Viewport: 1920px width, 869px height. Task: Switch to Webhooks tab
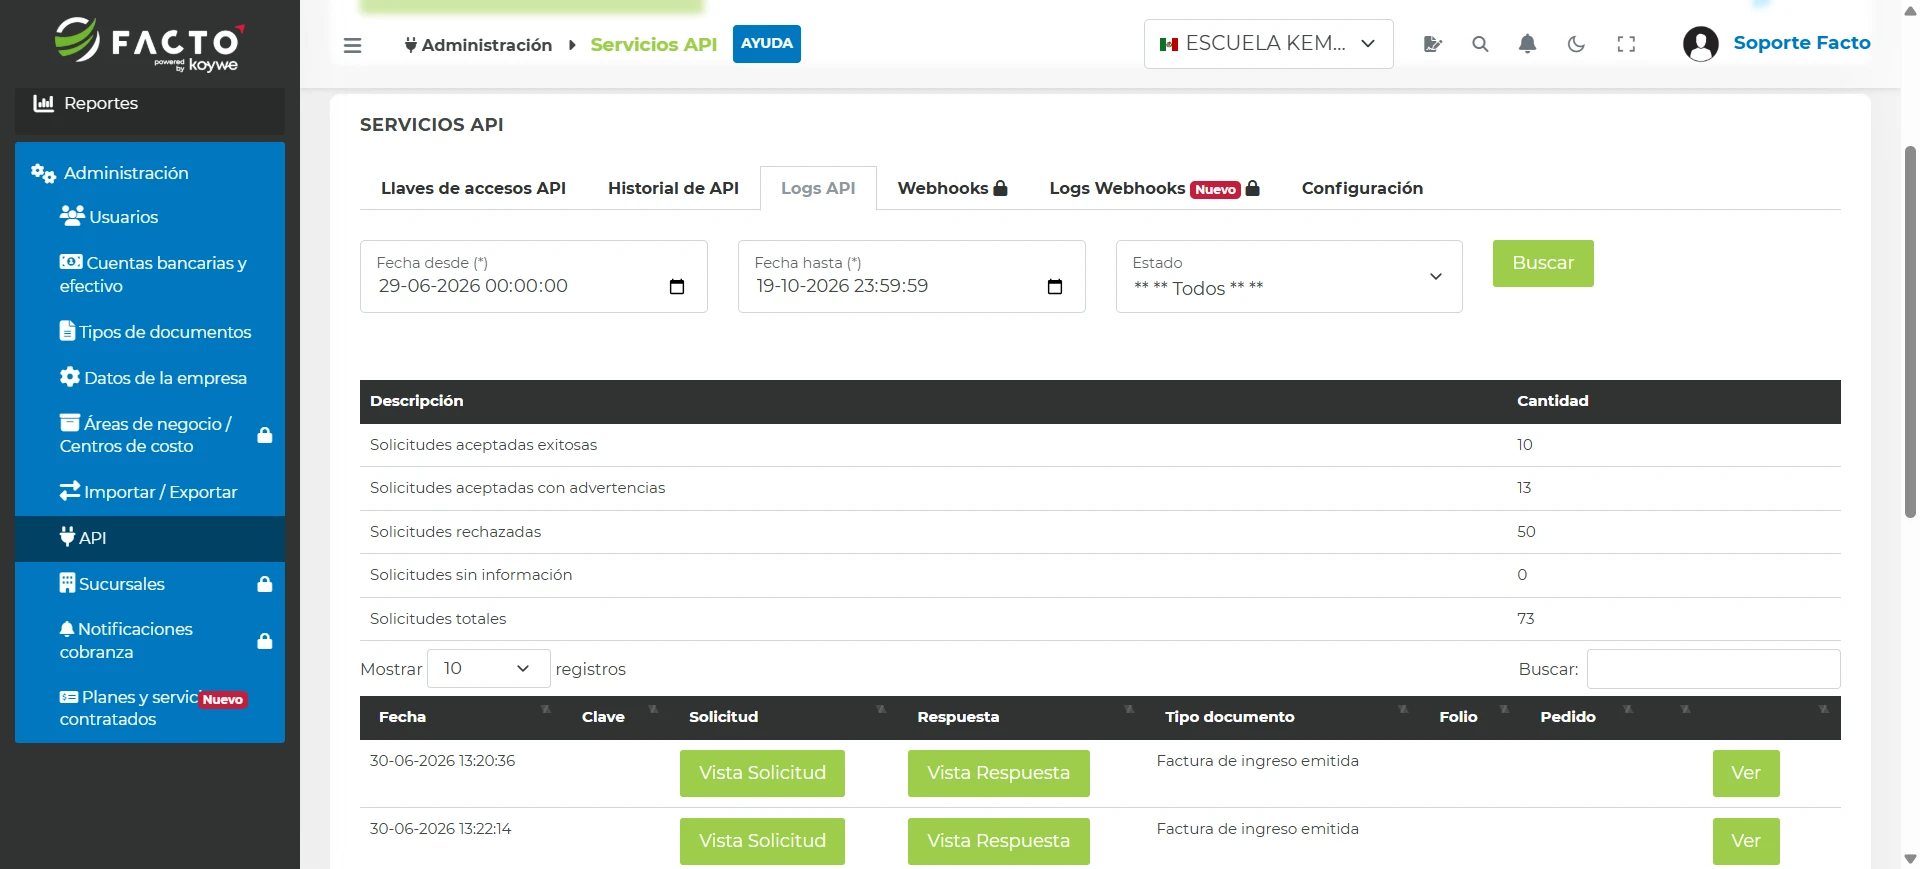(x=952, y=188)
